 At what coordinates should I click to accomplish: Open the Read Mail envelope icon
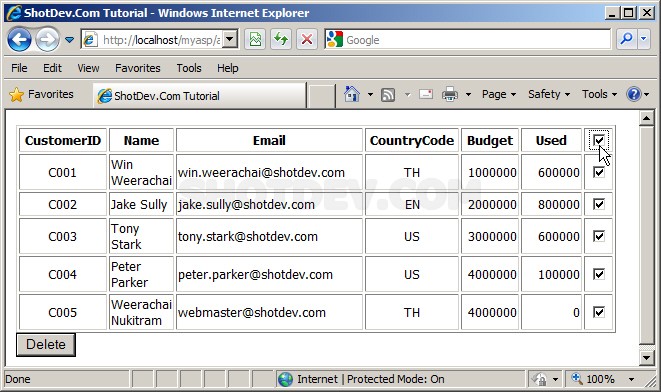[x=426, y=94]
